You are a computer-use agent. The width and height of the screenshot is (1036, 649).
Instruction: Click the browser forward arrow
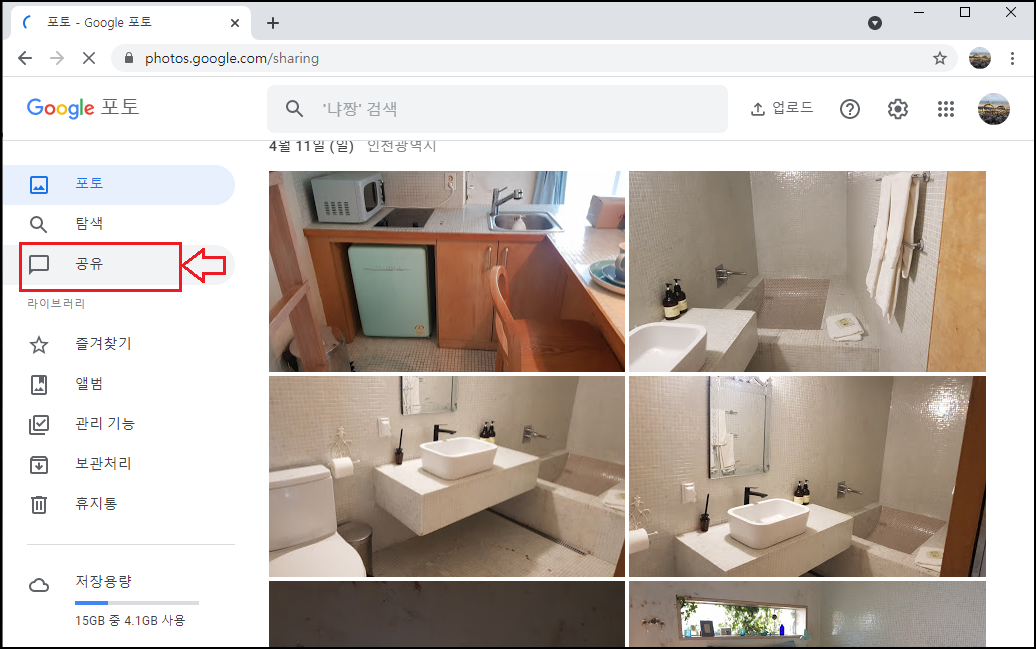[57, 58]
